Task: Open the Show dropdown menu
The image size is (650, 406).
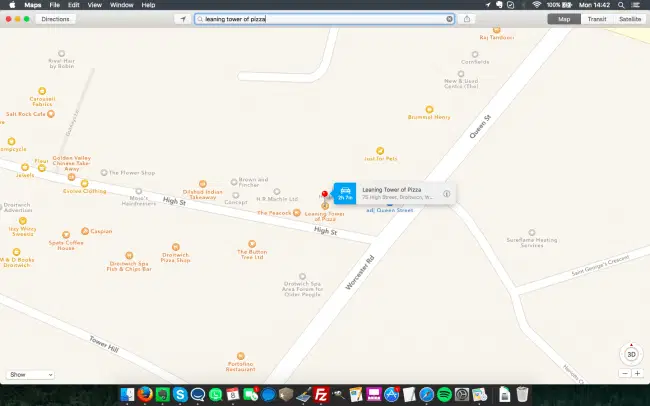Action: pyautogui.click(x=30, y=374)
